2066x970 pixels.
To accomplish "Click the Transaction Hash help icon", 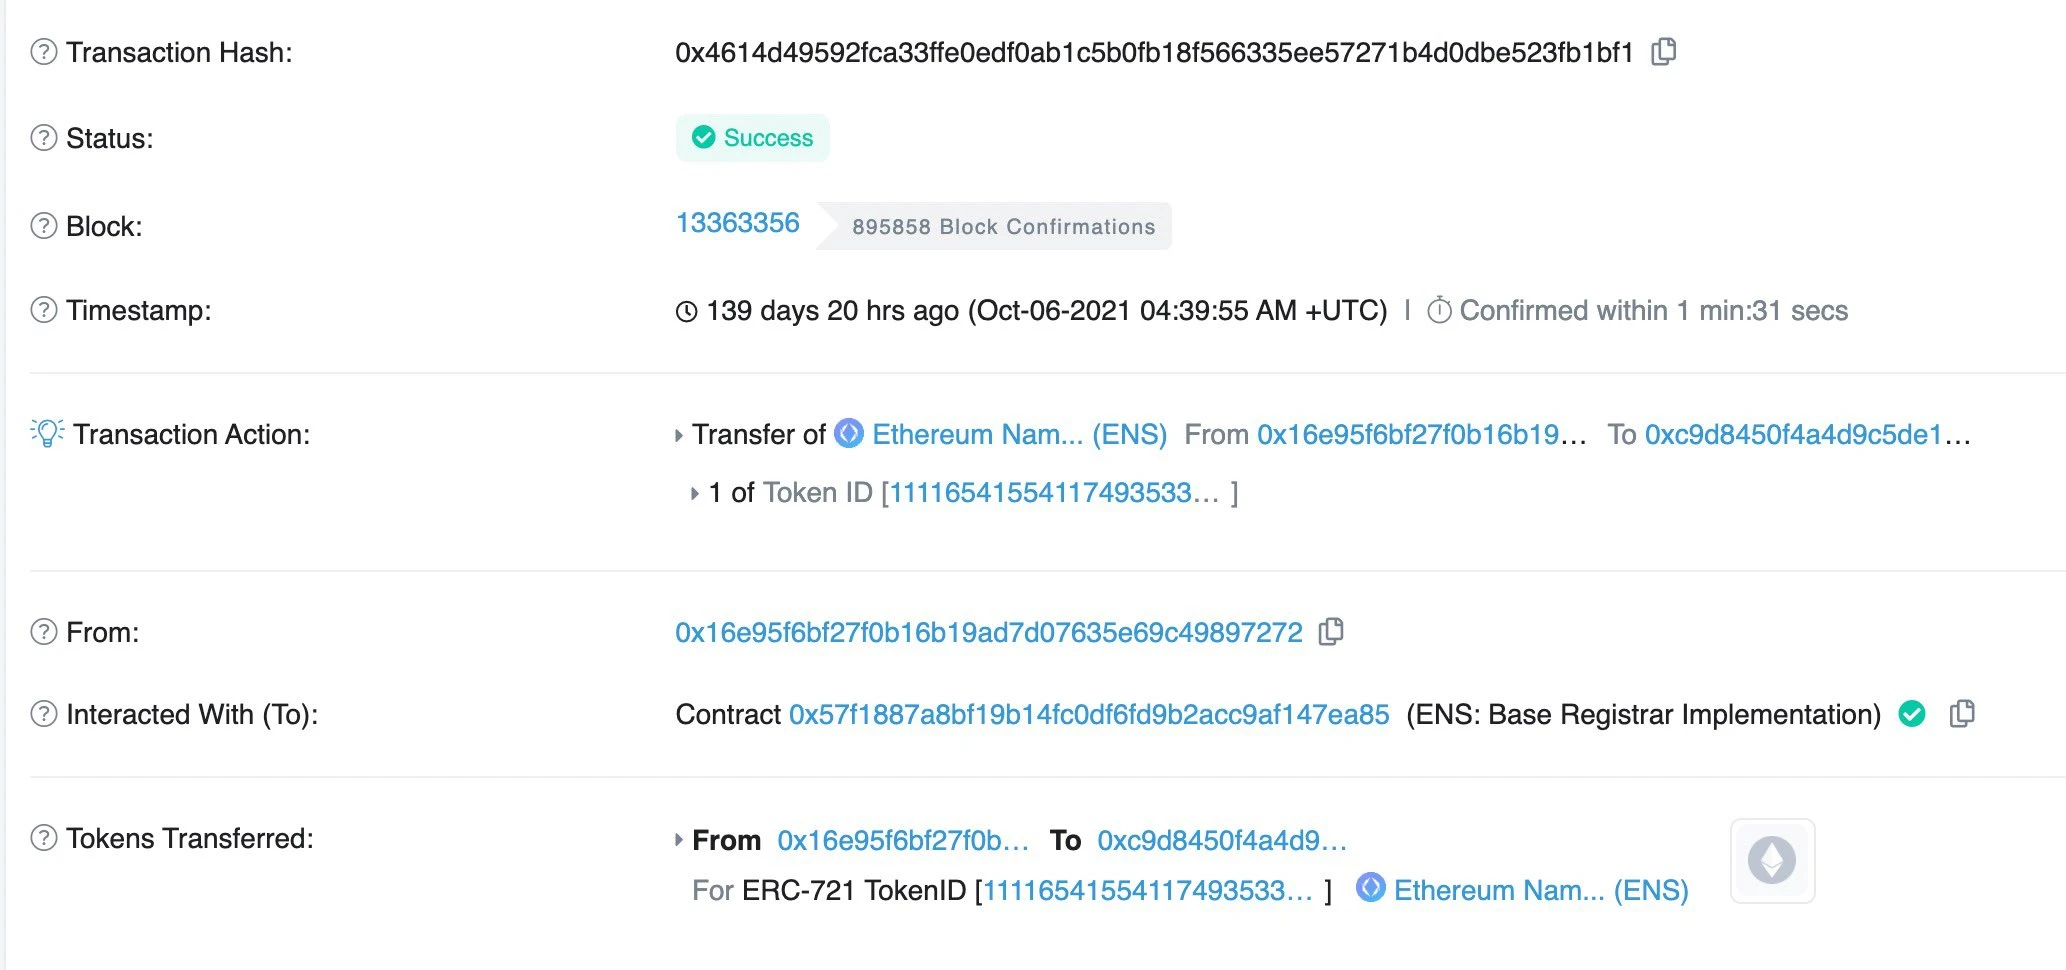I will coord(44,52).
